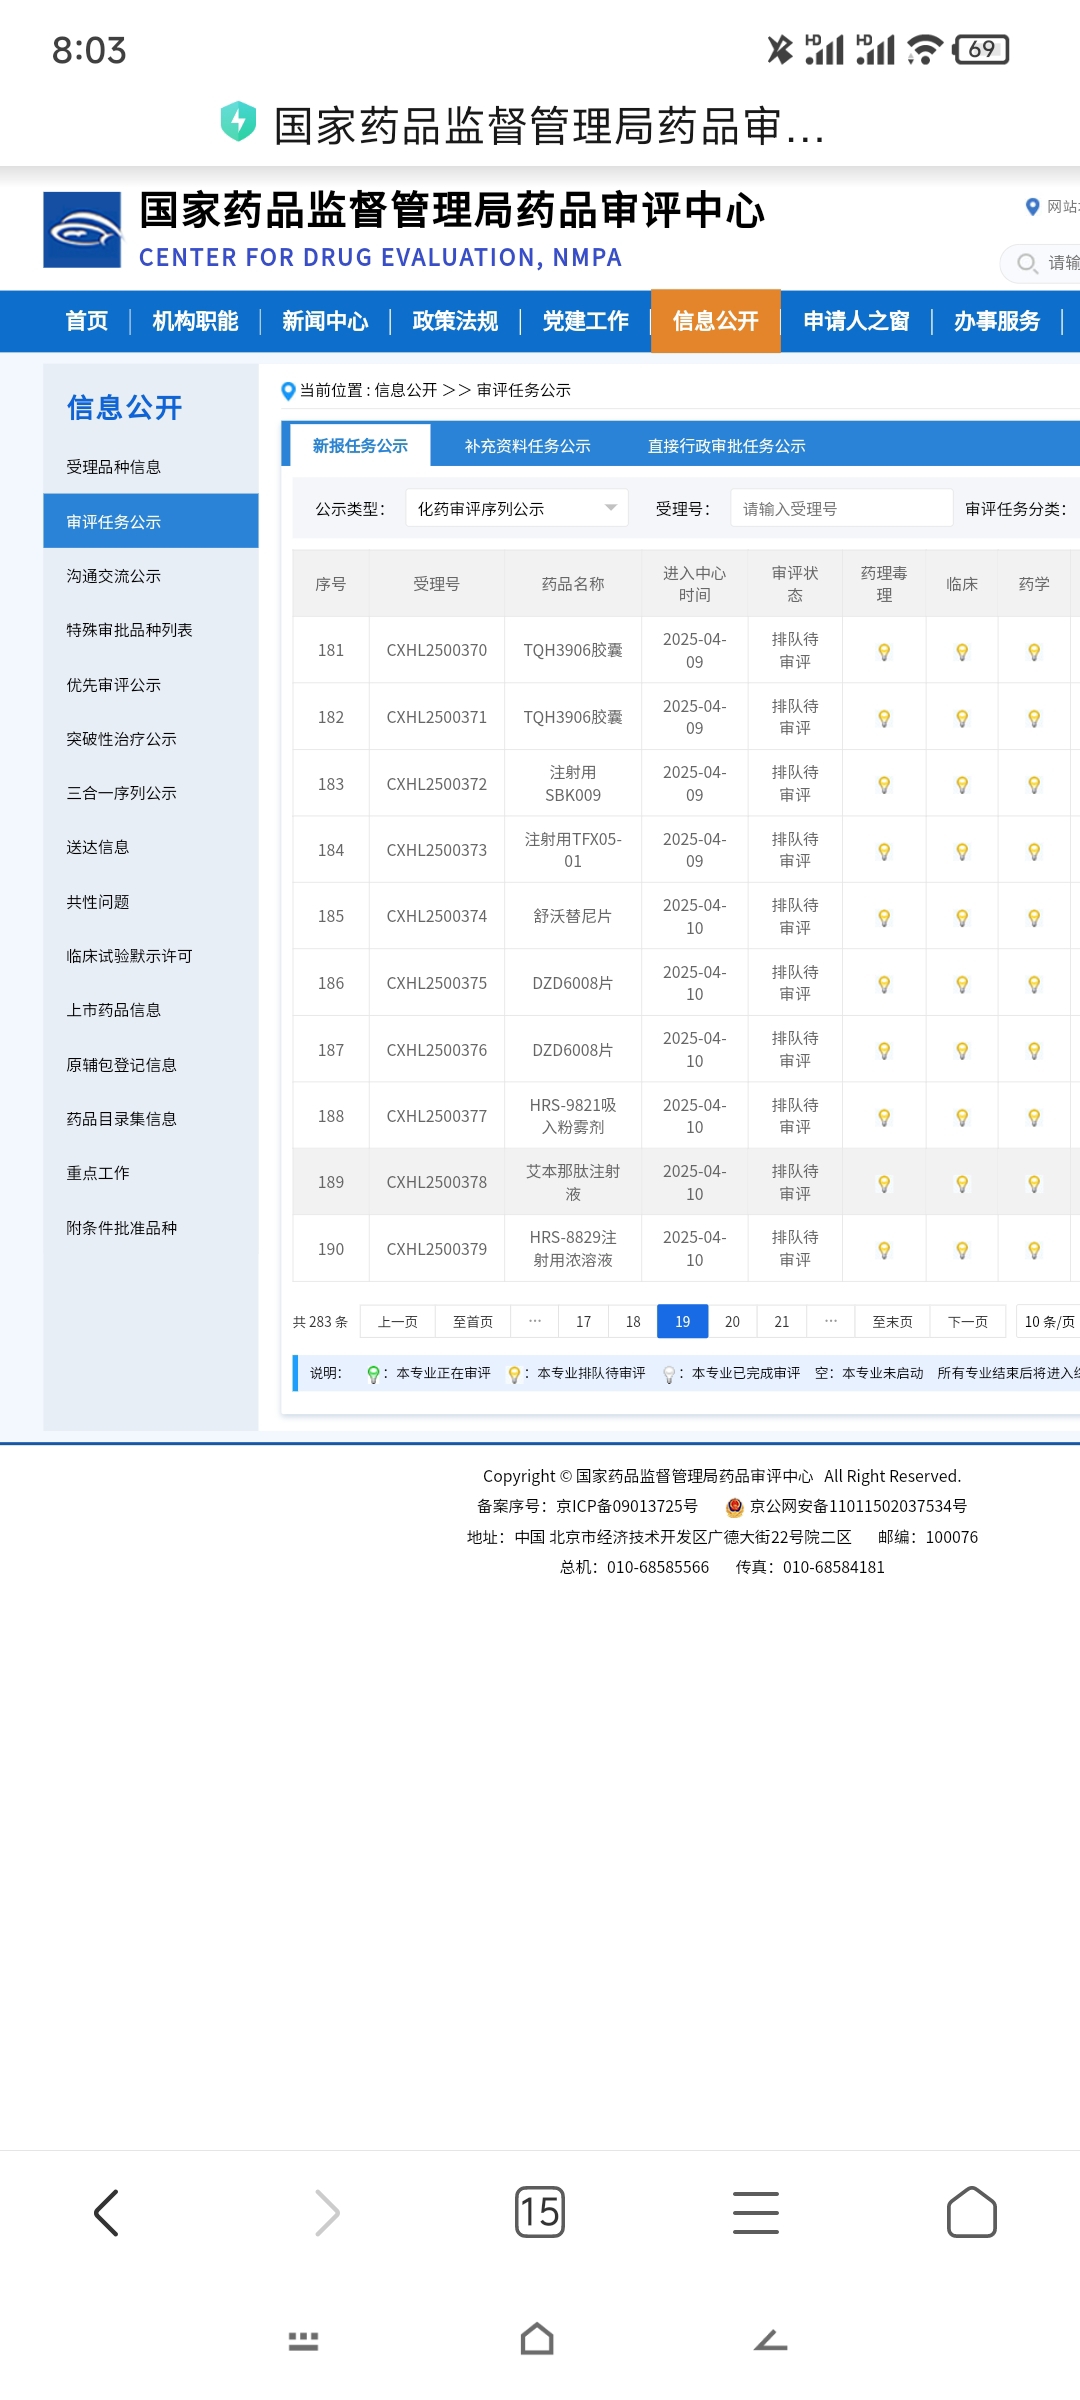Open the 公示类型 dropdown 化药审评序列公示

click(517, 508)
